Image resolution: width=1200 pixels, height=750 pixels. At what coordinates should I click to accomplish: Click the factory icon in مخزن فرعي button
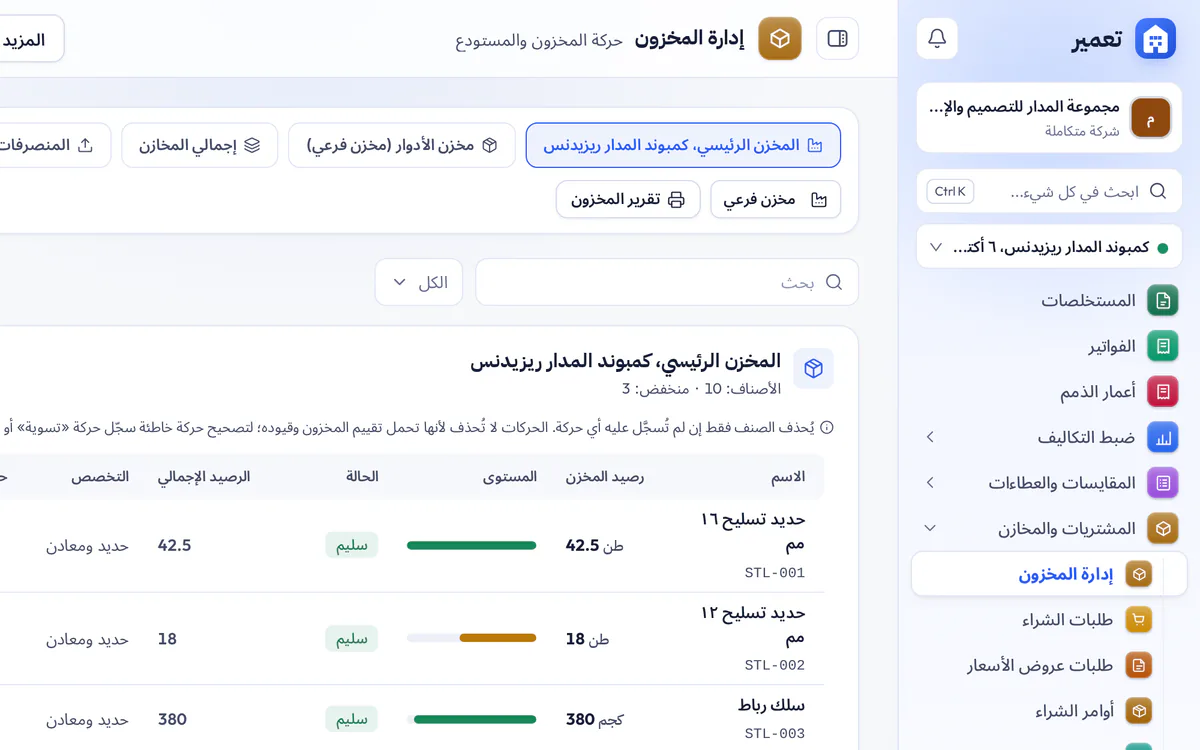click(820, 199)
